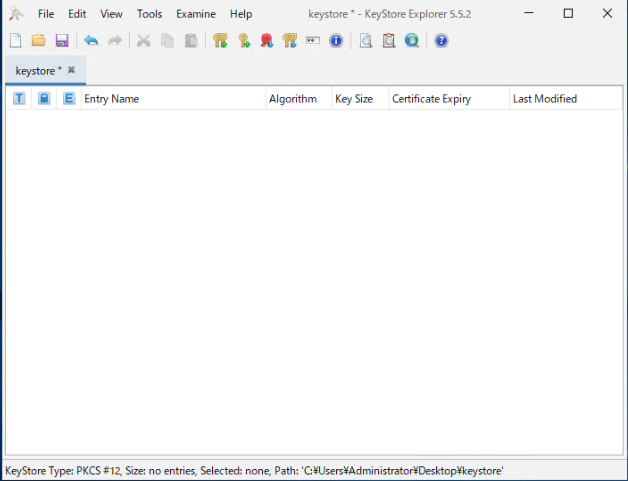This screenshot has width=628, height=481.
Task: Open the View menu
Action: pos(111,14)
